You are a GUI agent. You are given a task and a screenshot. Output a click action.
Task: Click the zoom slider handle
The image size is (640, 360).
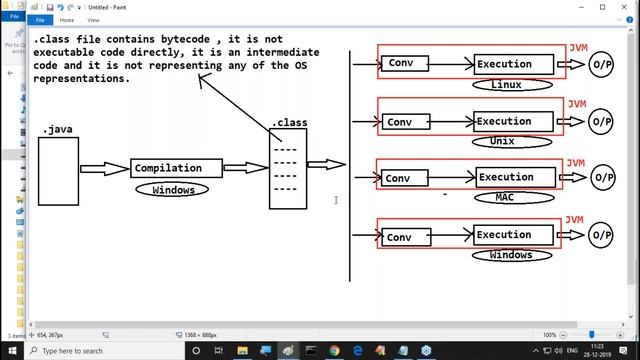coord(592,335)
